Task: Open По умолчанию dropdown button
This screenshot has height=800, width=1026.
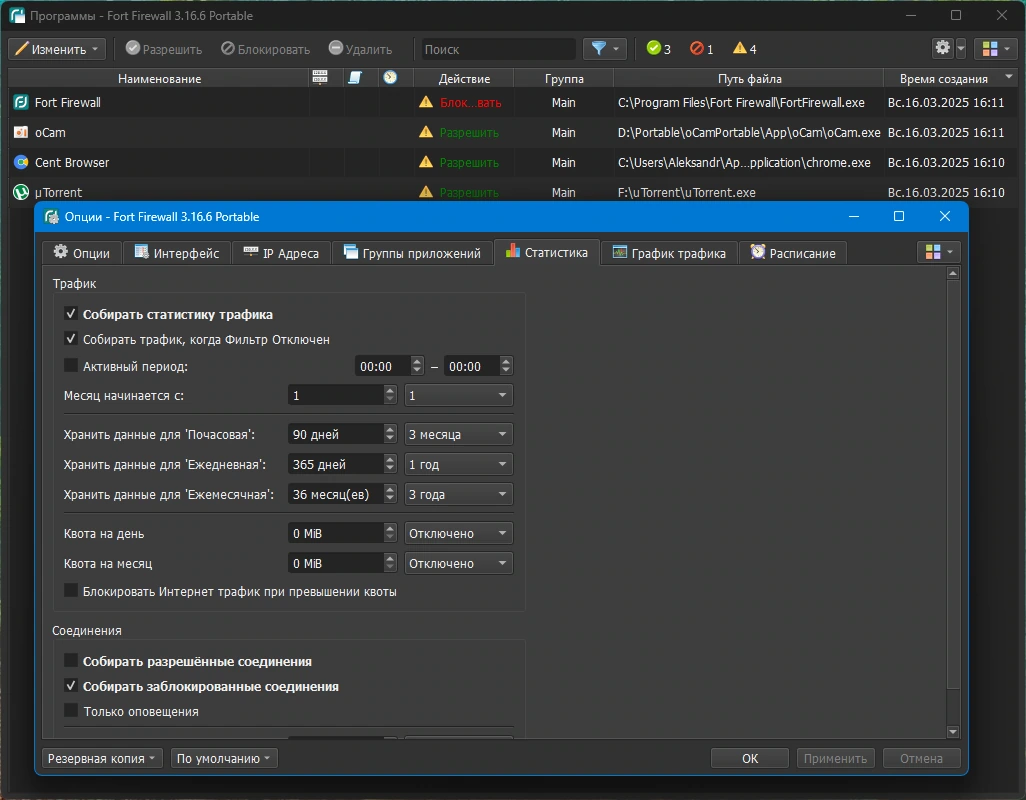Action: (x=224, y=758)
